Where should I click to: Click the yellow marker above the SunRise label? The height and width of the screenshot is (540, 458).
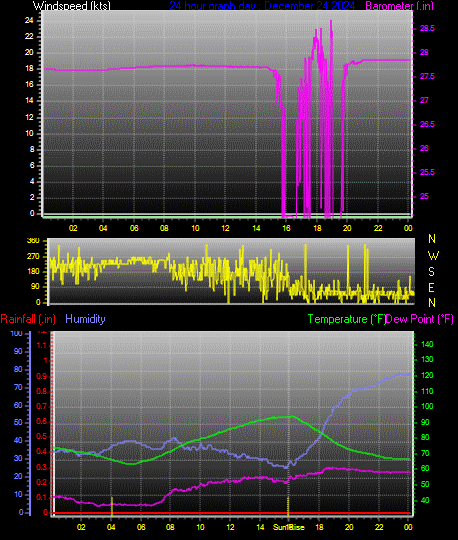point(288,507)
